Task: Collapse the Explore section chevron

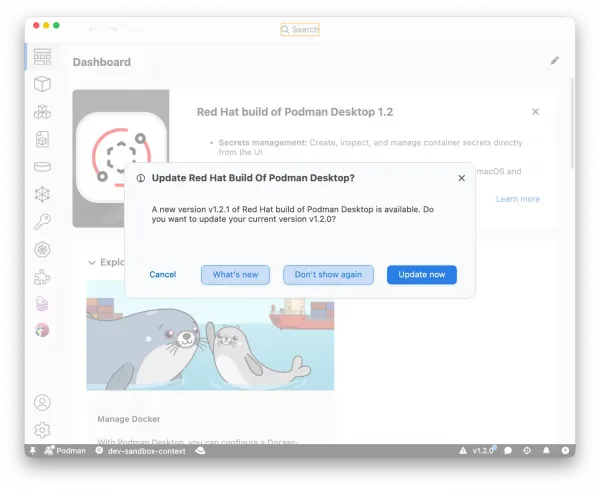Action: click(91, 262)
